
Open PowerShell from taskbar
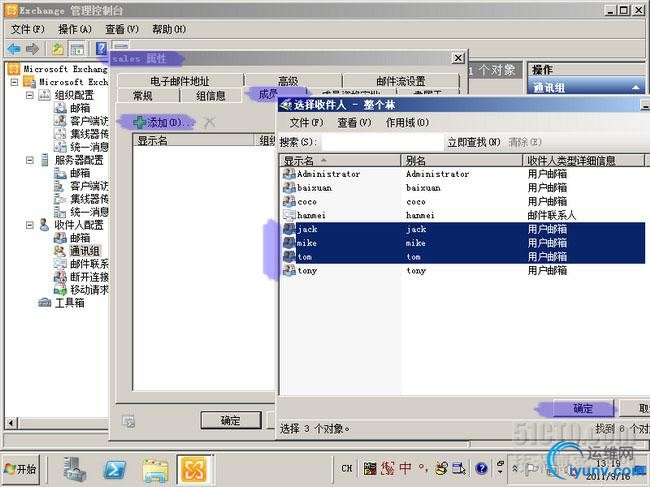click(x=114, y=470)
